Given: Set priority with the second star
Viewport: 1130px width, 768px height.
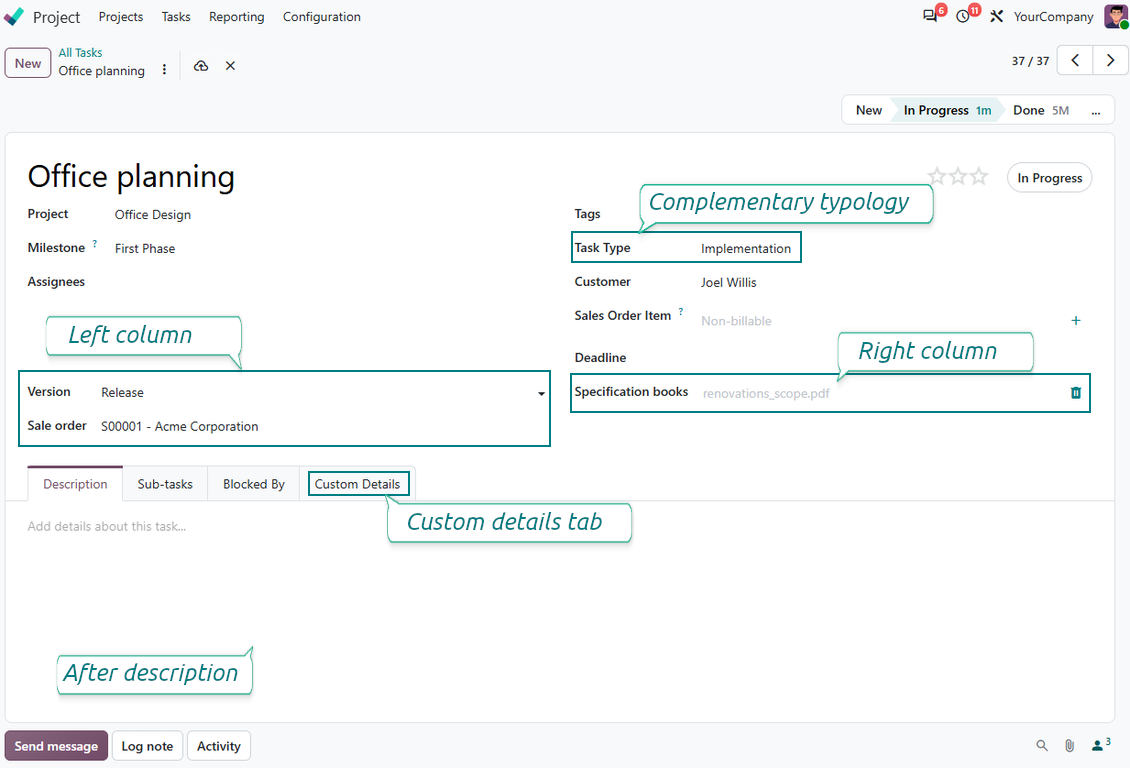Looking at the screenshot, I should (x=958, y=177).
